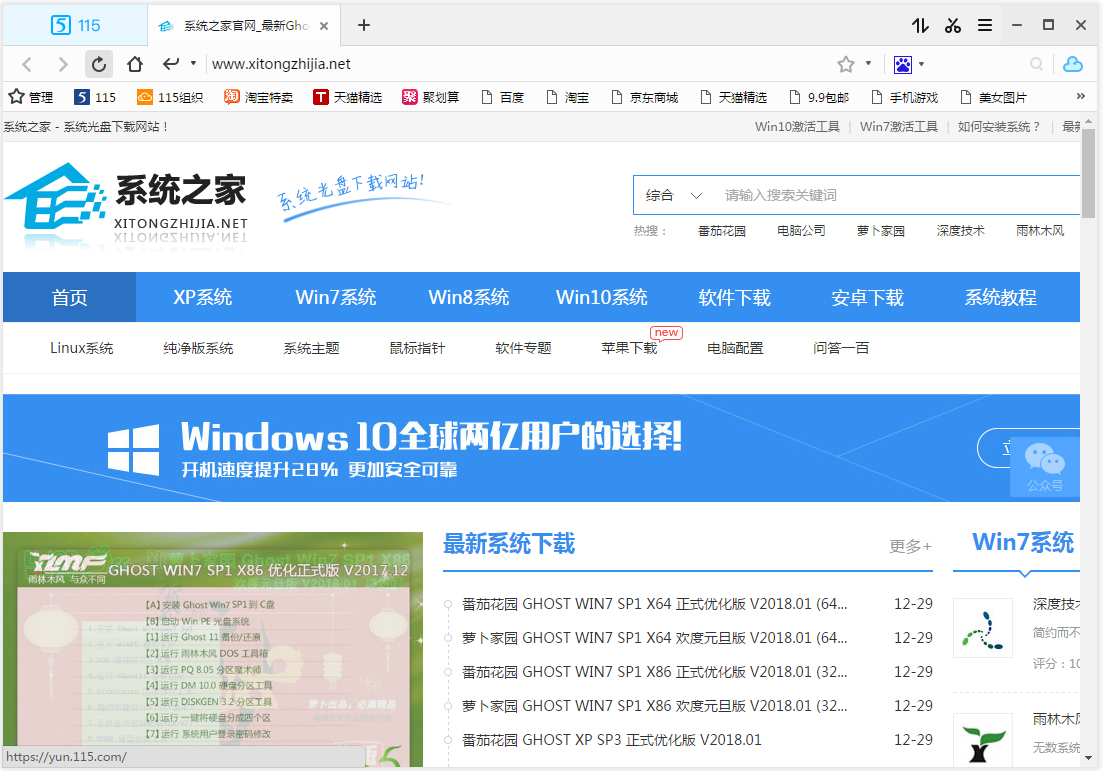The width and height of the screenshot is (1103, 771).
Task: Open the 115 bookmark
Action: [x=95, y=97]
